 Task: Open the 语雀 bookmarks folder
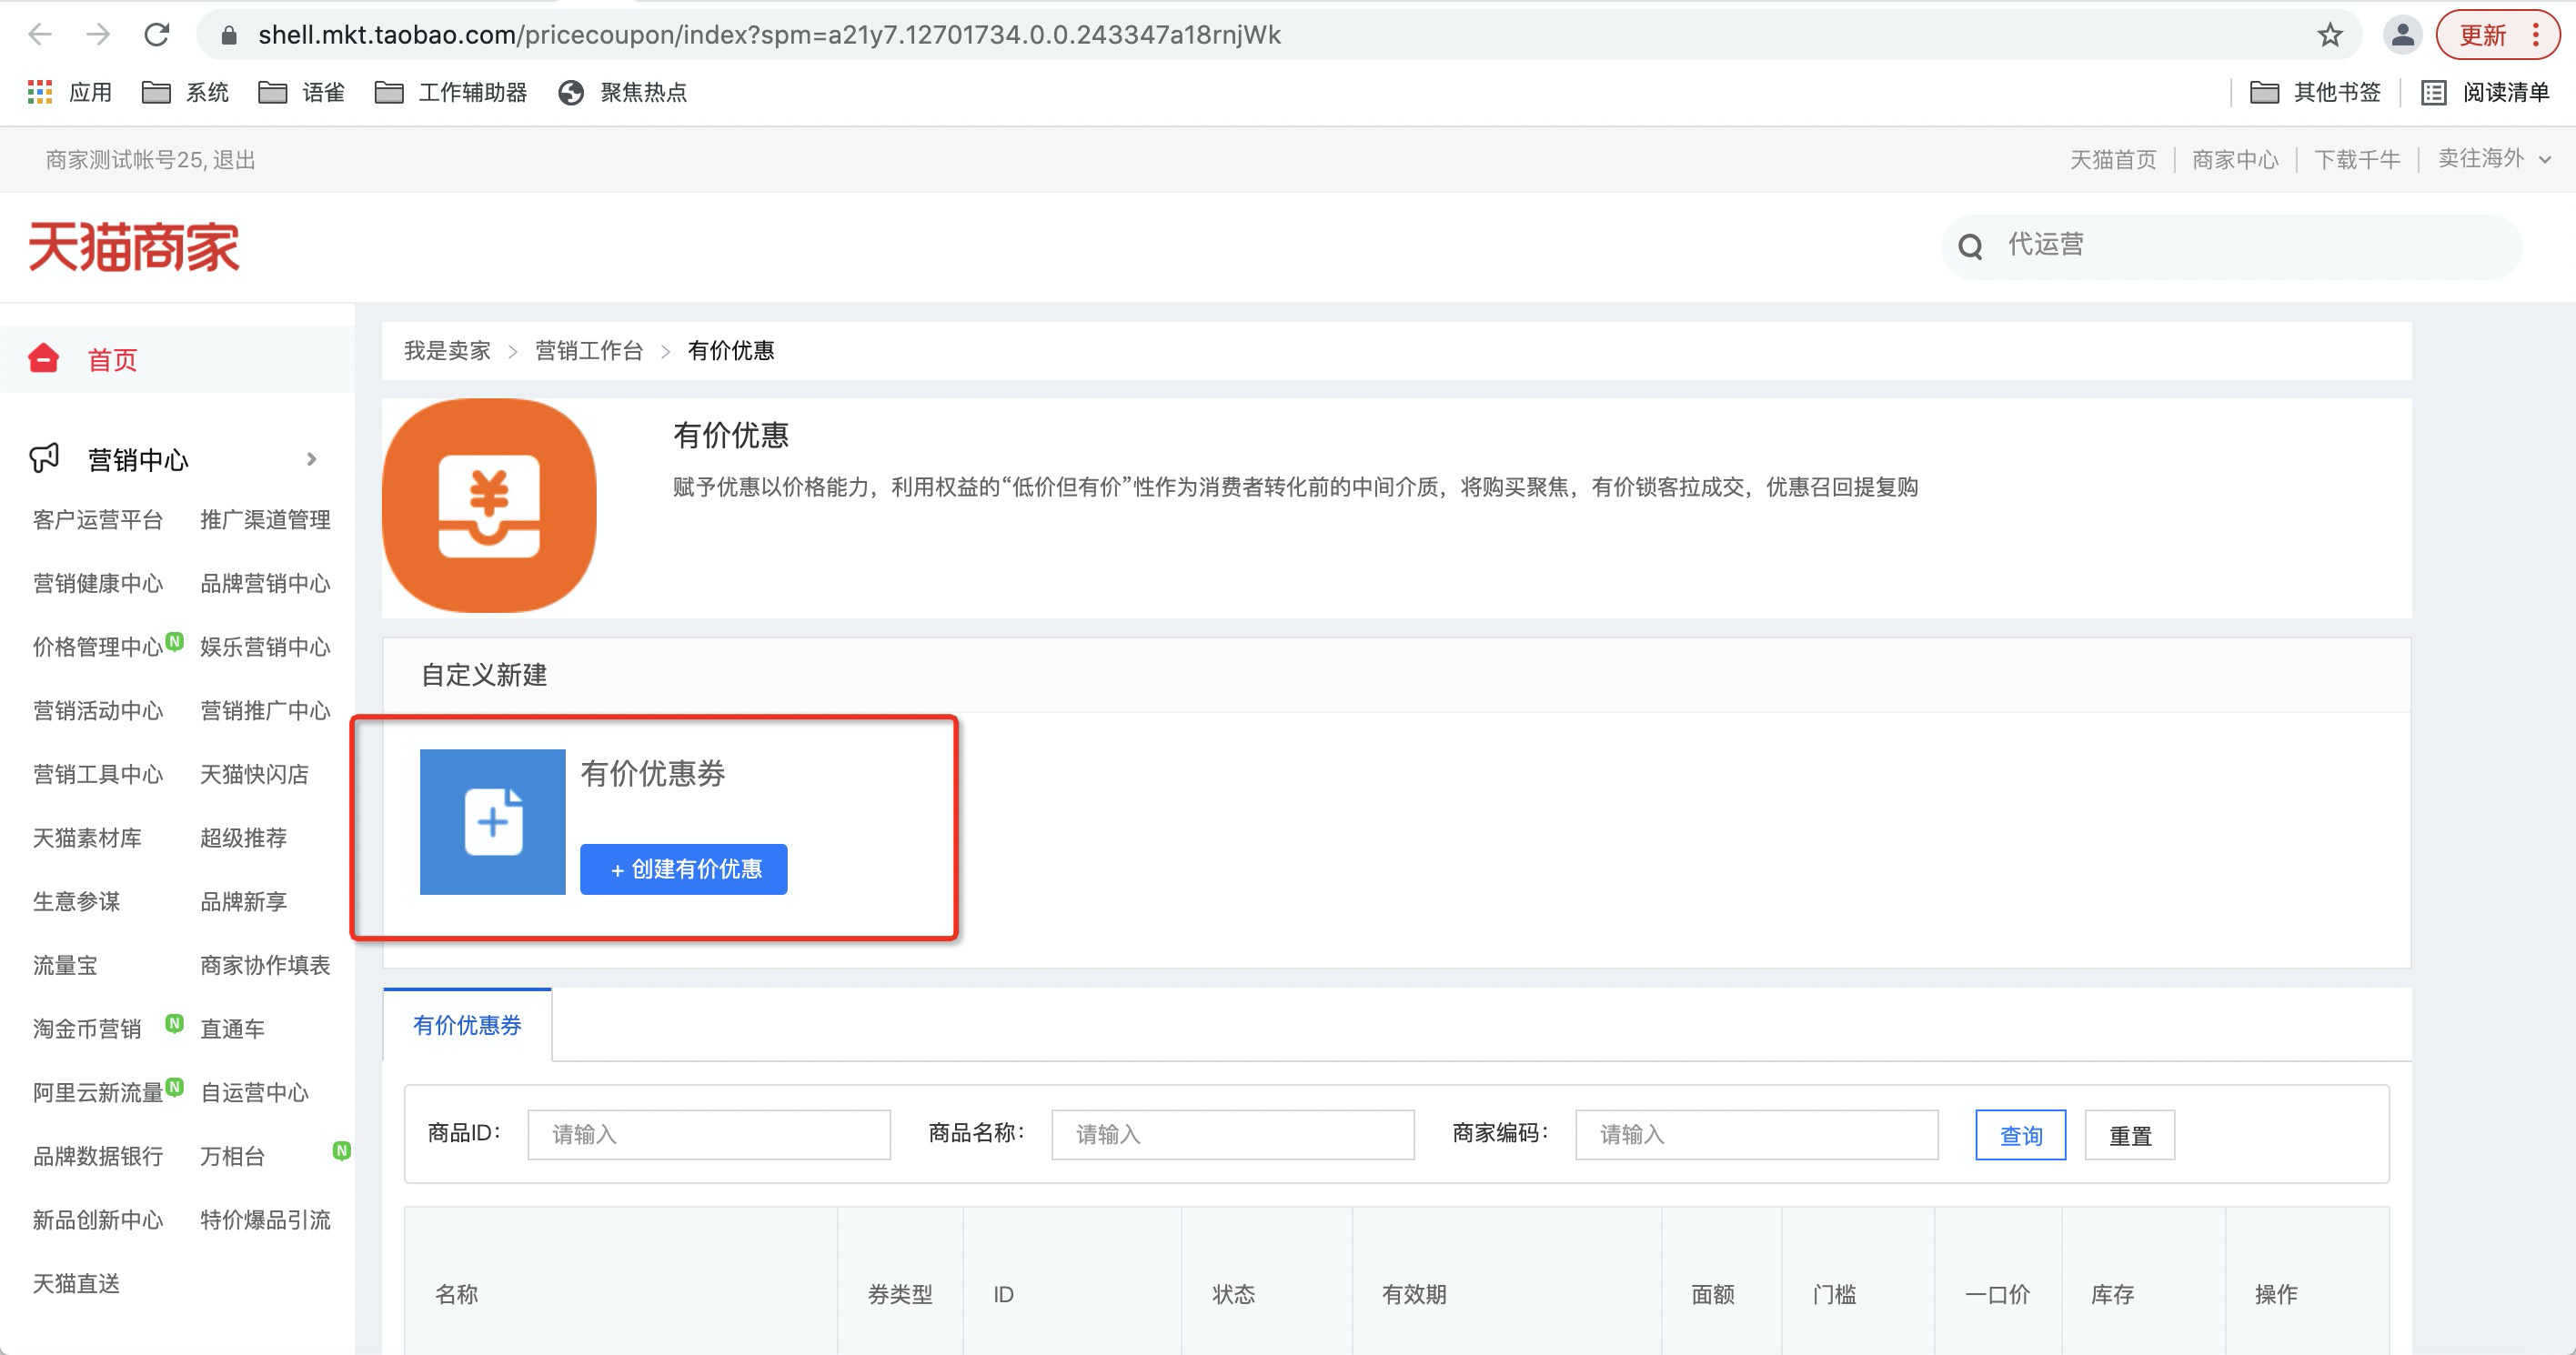tap(301, 93)
